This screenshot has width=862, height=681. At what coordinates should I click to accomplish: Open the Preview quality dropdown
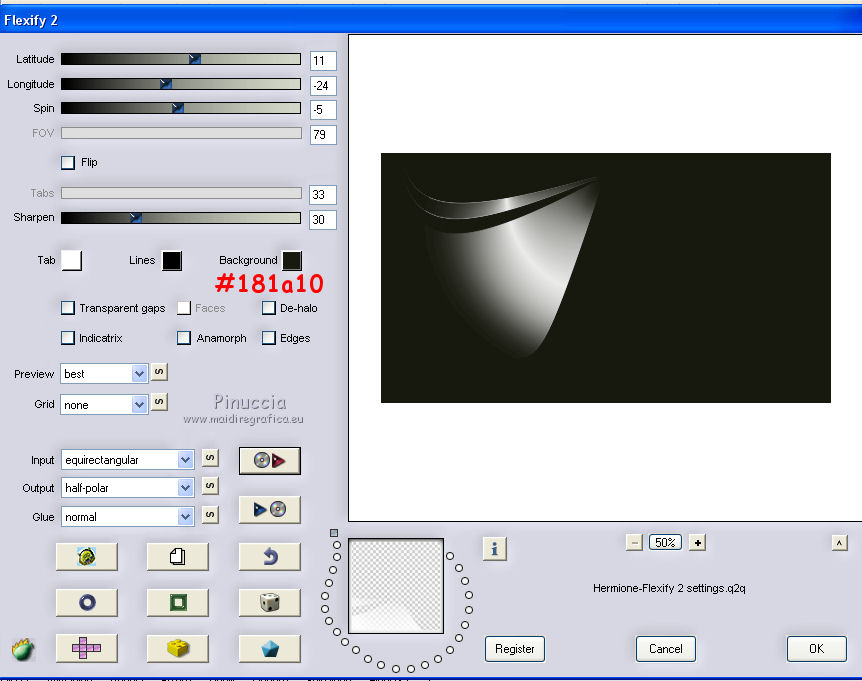pyautogui.click(x=104, y=374)
